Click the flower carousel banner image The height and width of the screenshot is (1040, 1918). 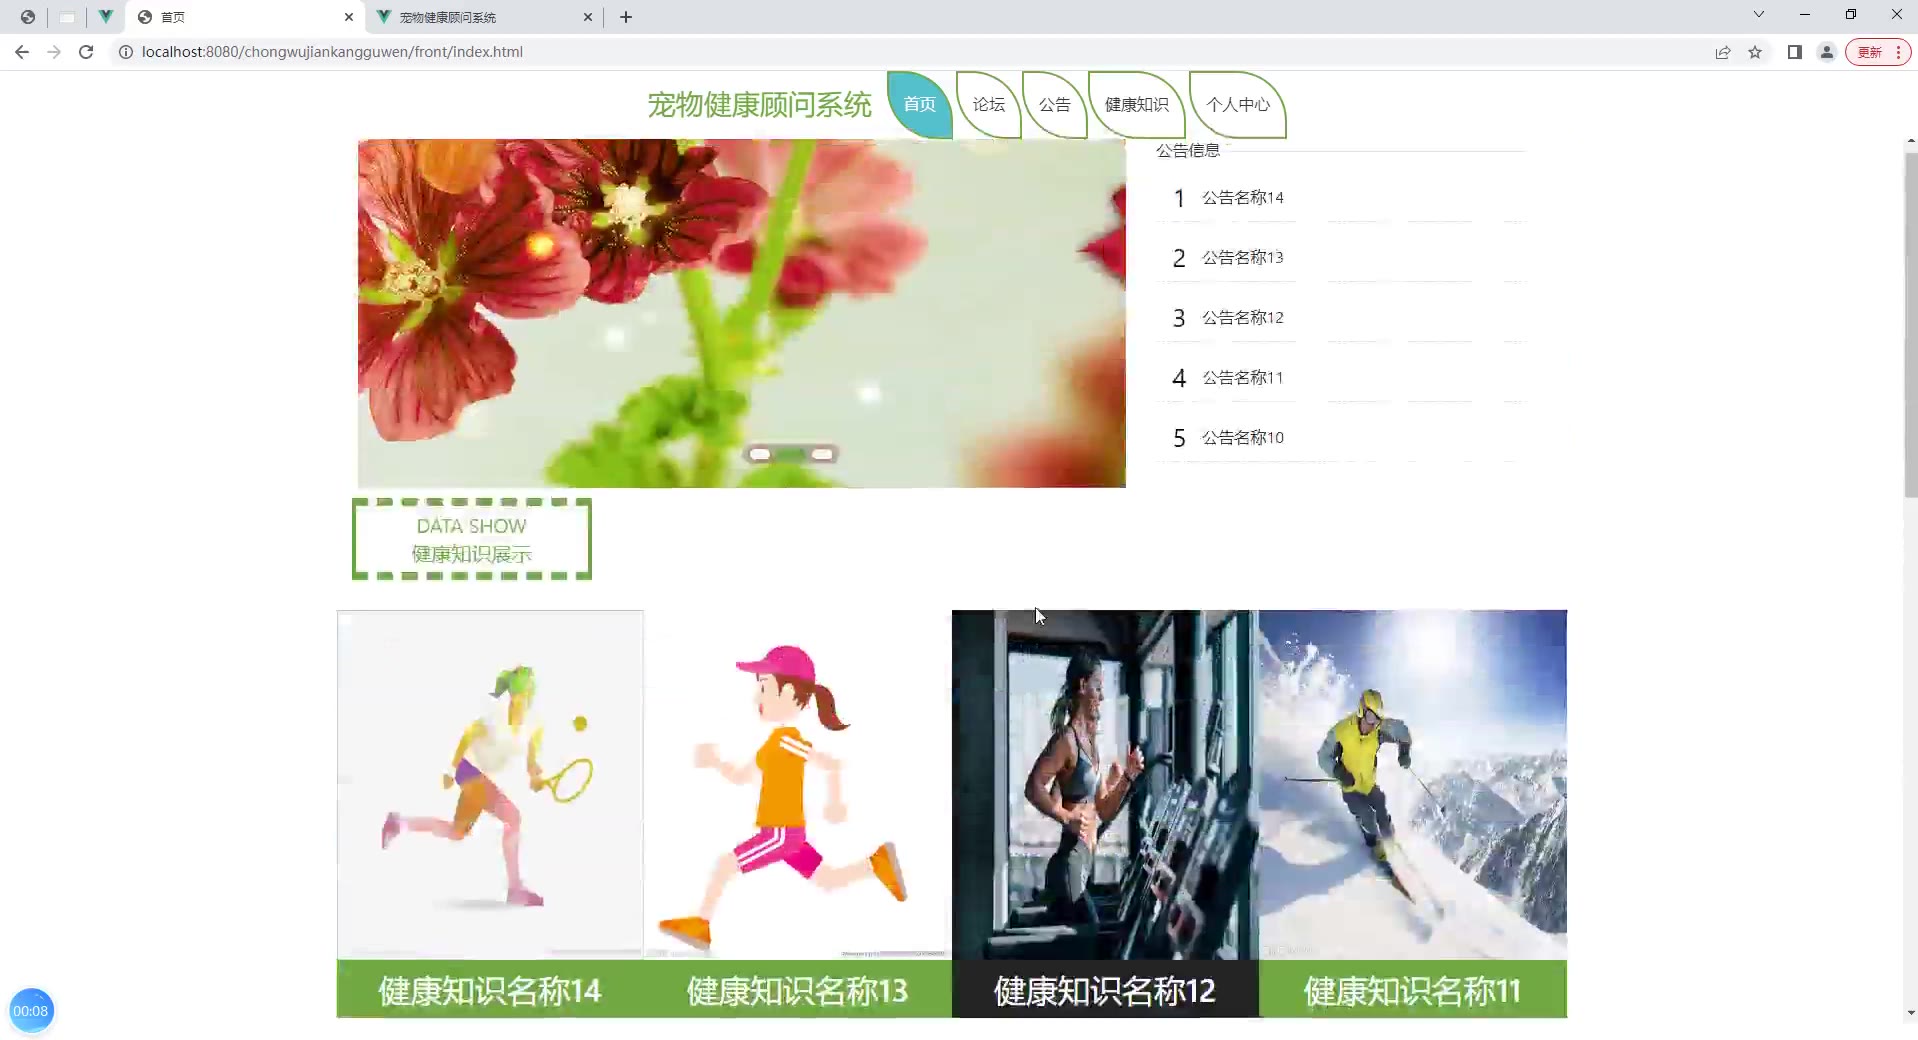click(x=742, y=313)
